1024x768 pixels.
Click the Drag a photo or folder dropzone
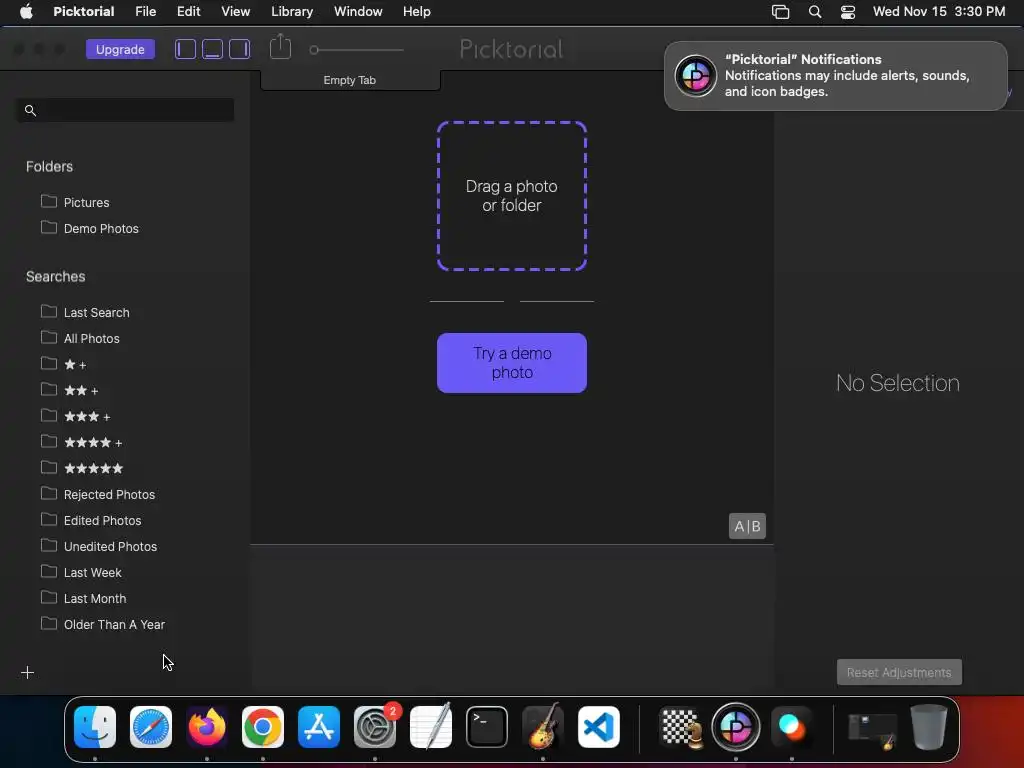point(512,196)
